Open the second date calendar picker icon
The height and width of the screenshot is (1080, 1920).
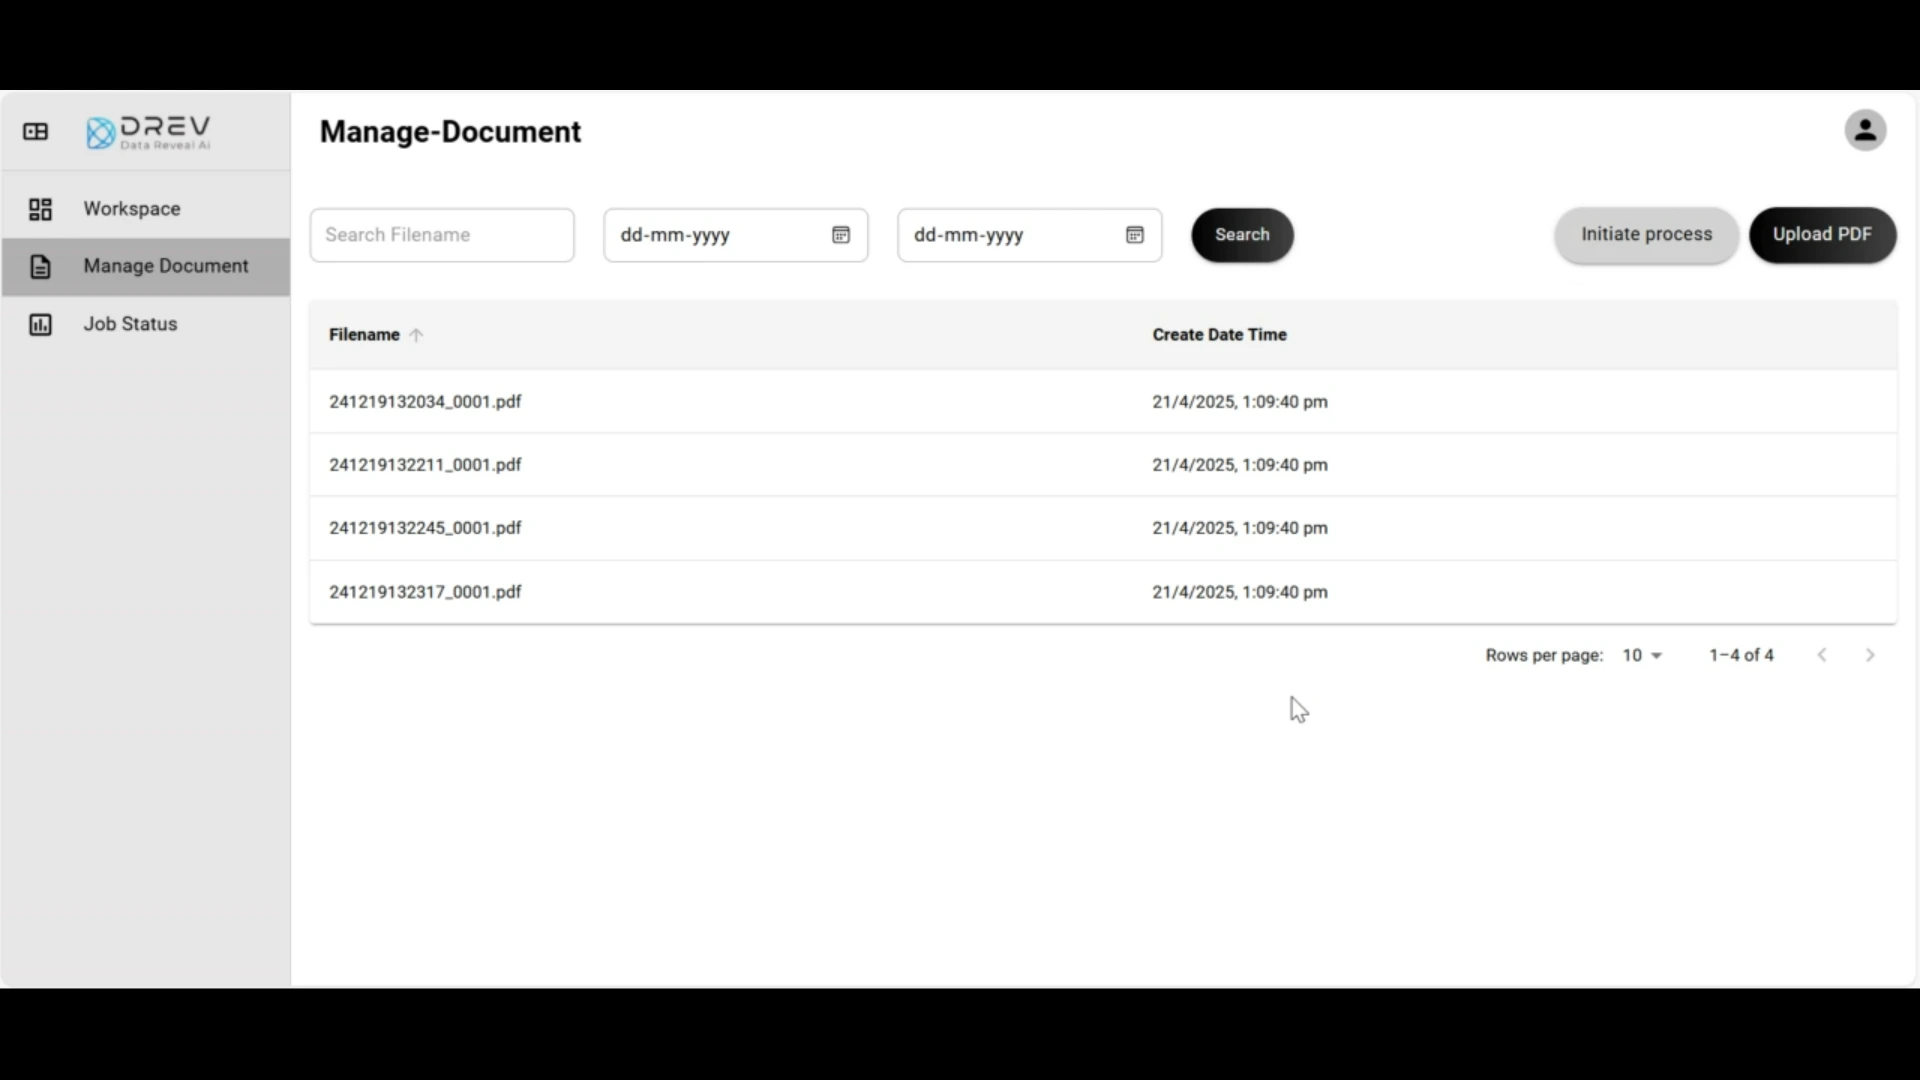(x=1135, y=235)
